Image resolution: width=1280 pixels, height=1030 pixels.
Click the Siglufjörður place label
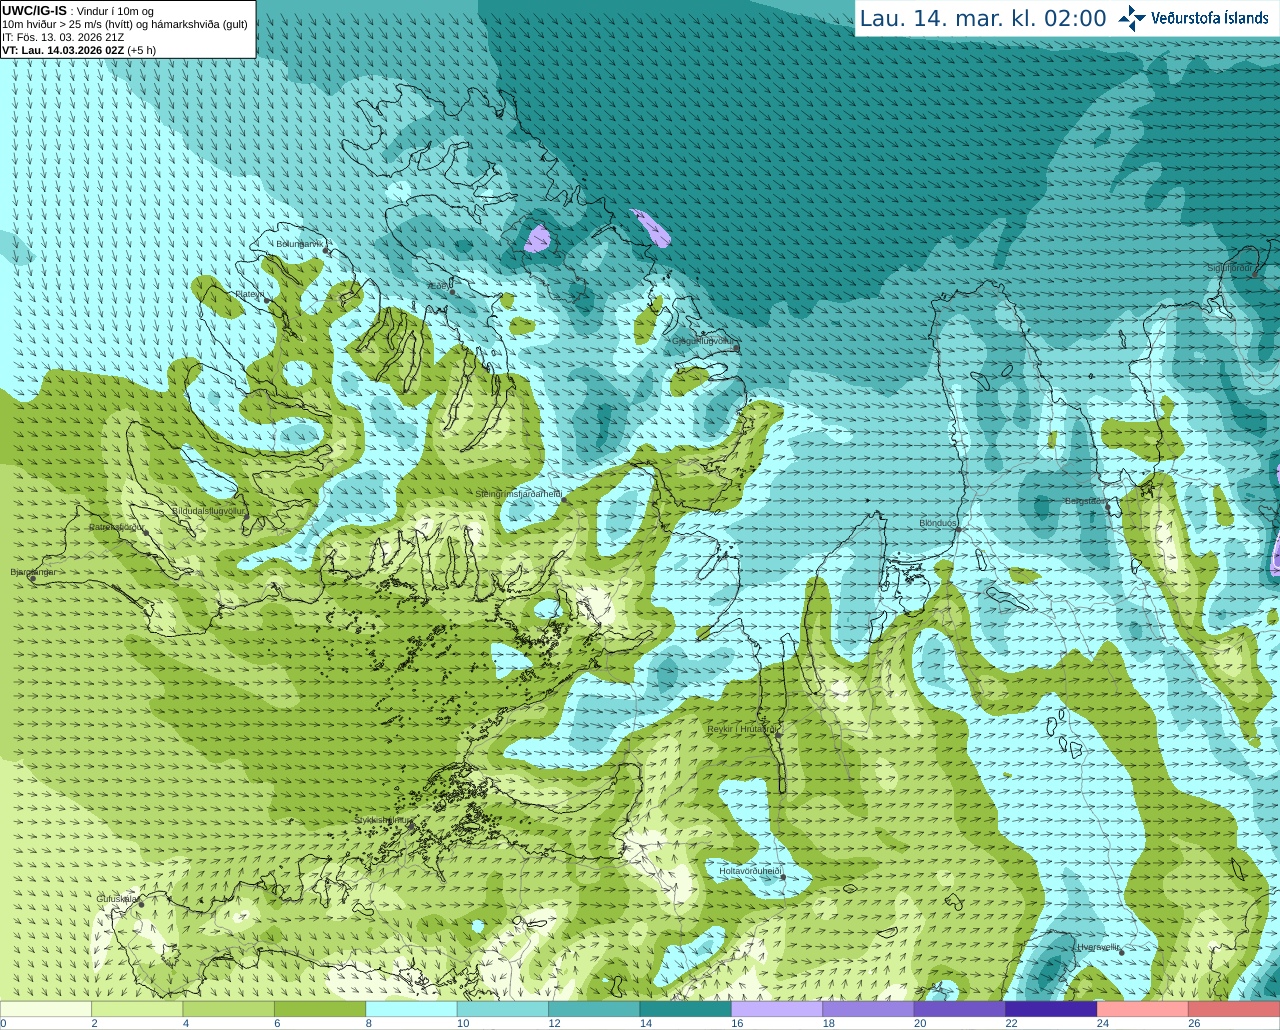tap(1230, 268)
